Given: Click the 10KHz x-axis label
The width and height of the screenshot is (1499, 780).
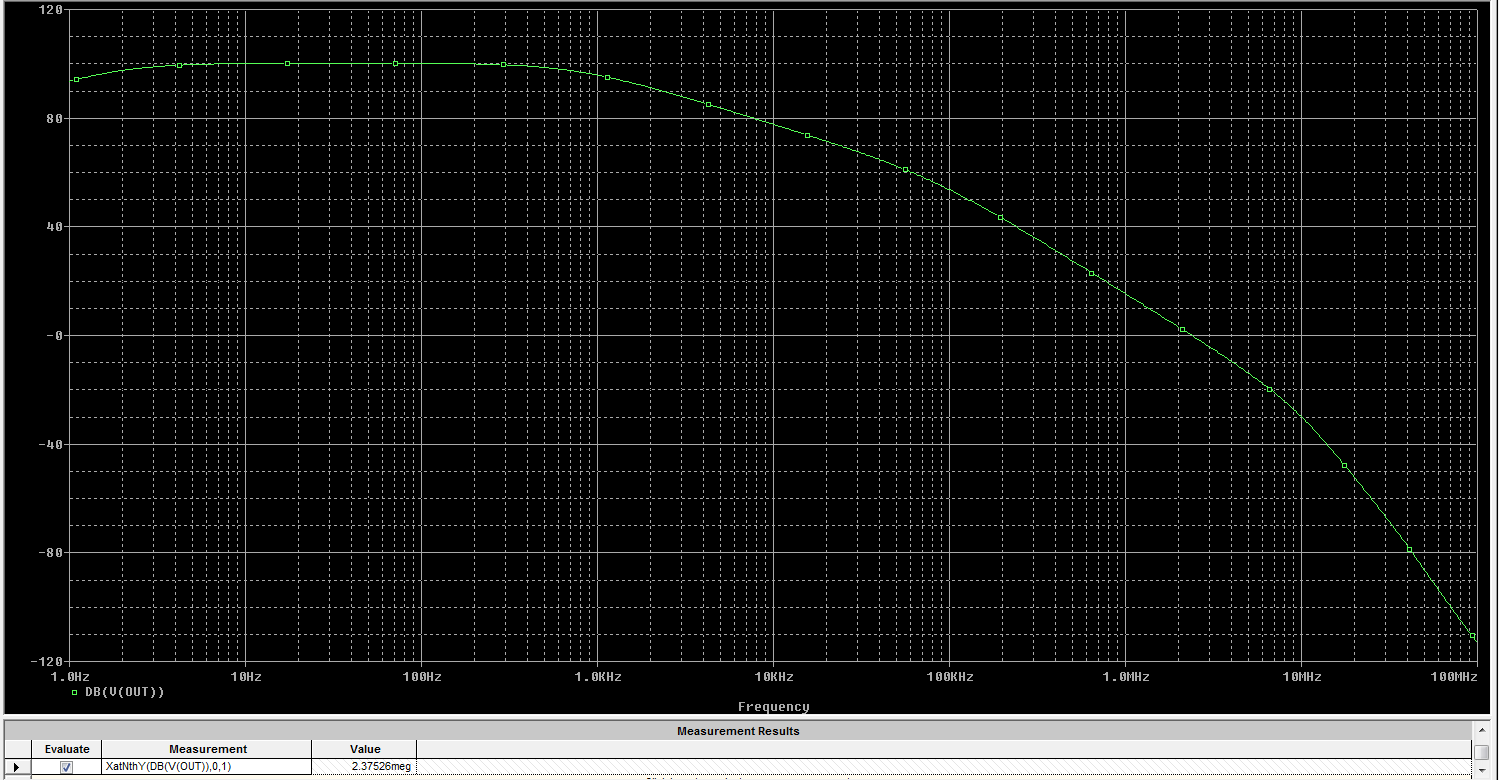Looking at the screenshot, I should point(773,677).
